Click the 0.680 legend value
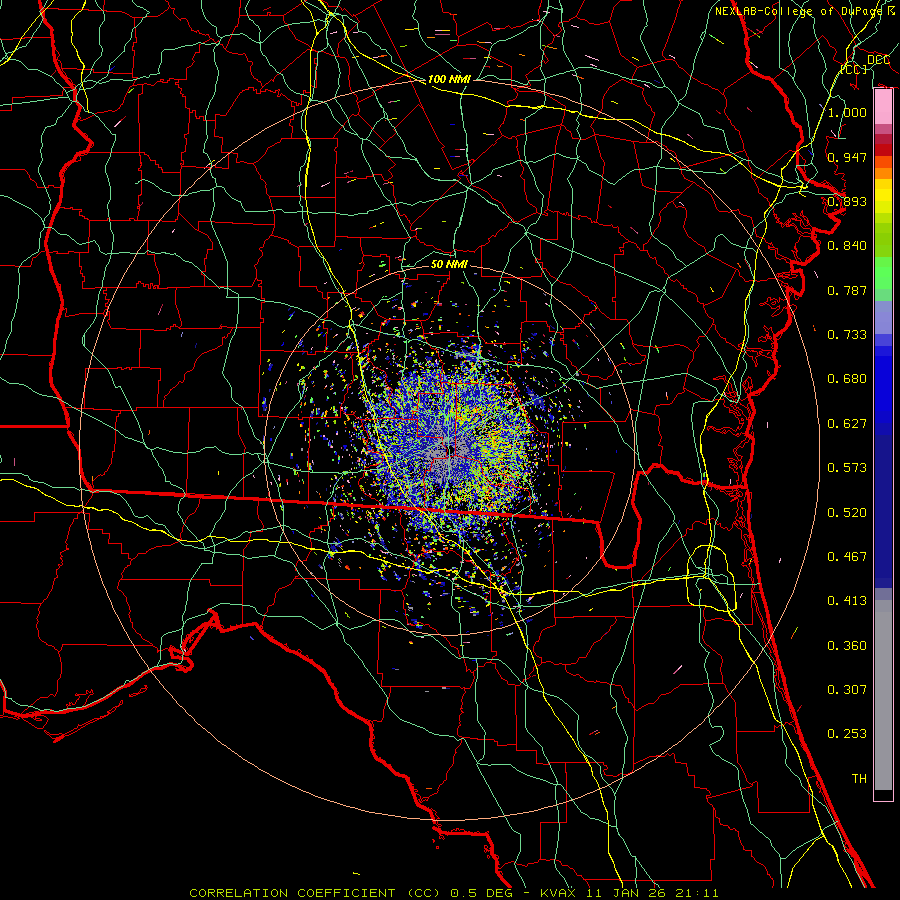Image resolution: width=900 pixels, height=900 pixels. 847,379
